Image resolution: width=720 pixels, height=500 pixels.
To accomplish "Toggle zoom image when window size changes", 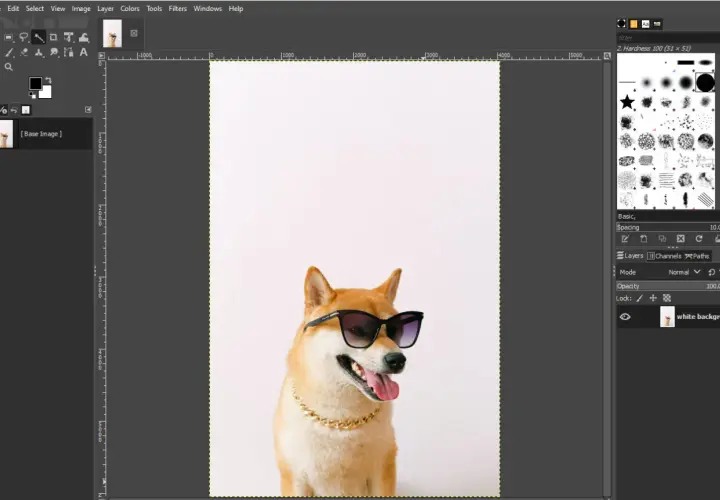I will click(607, 56).
